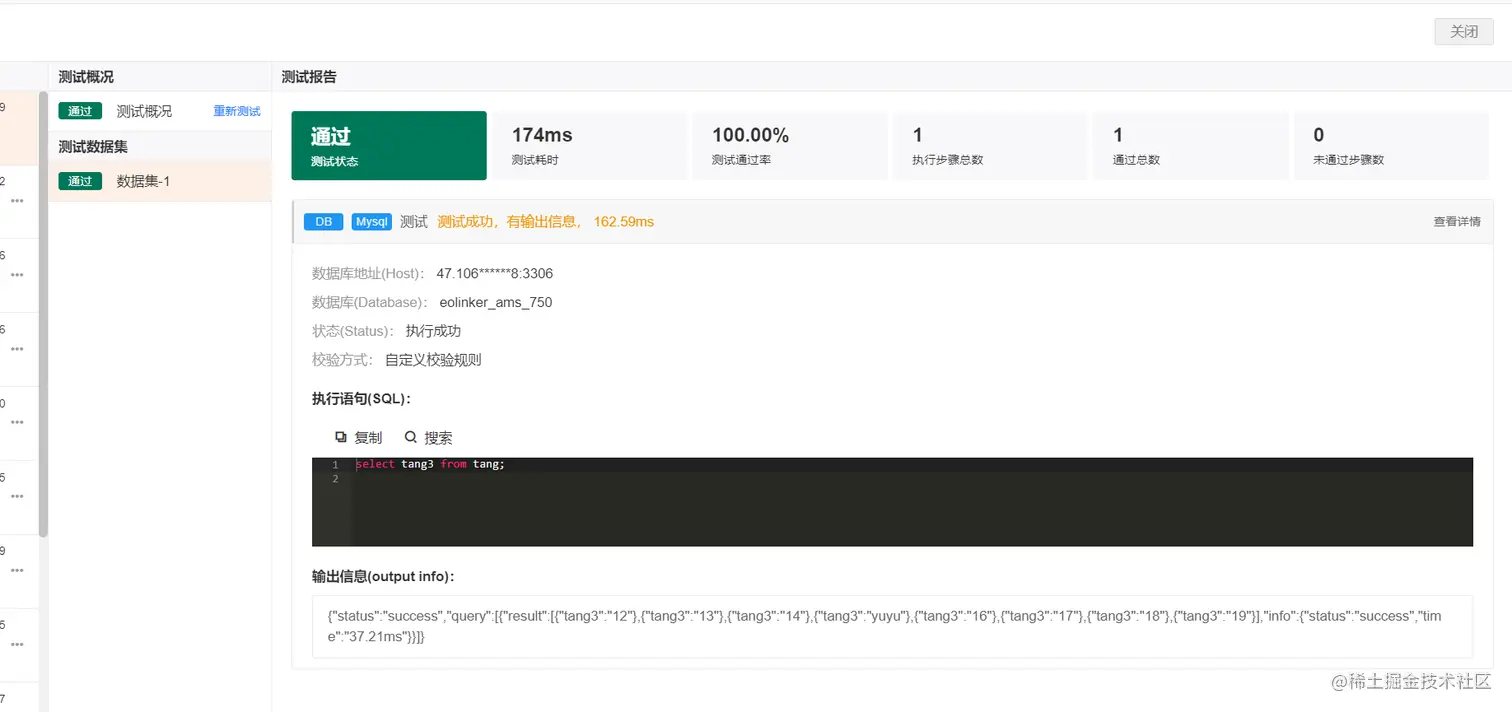Click the left list vertical scrollbar

pos(43,314)
